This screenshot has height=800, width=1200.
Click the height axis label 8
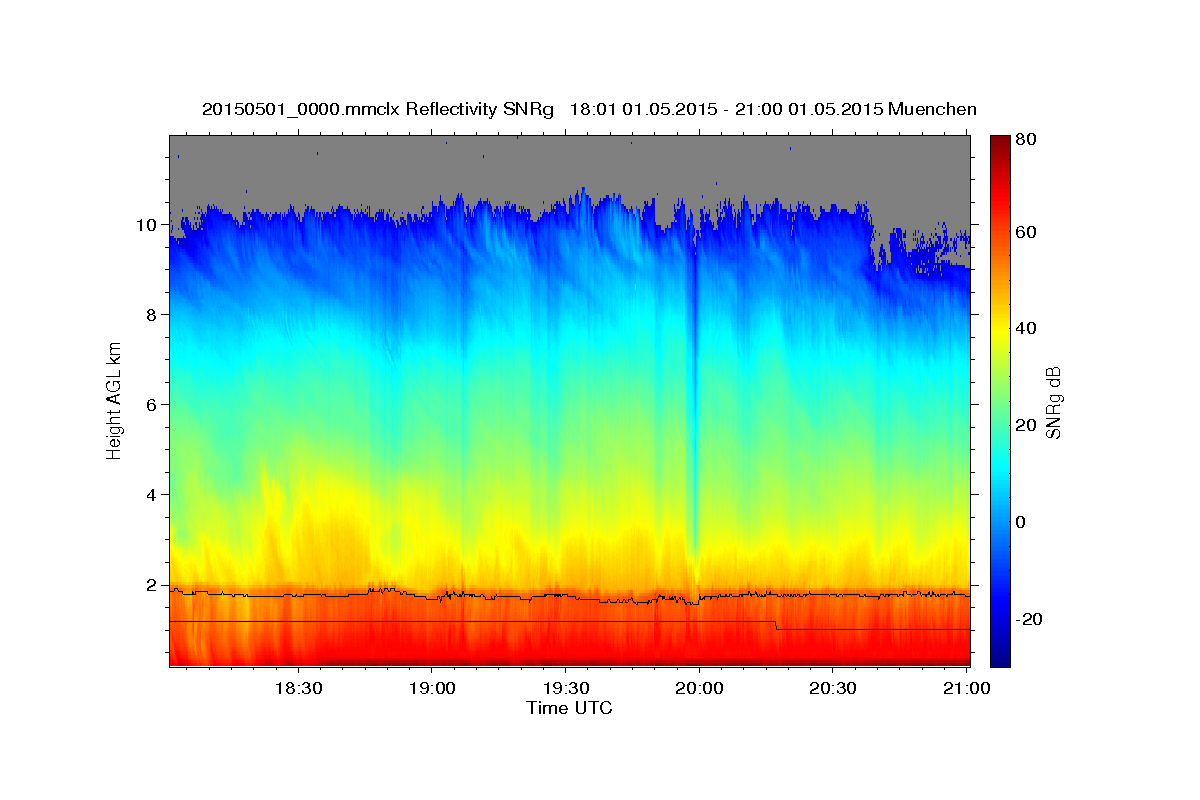(152, 315)
